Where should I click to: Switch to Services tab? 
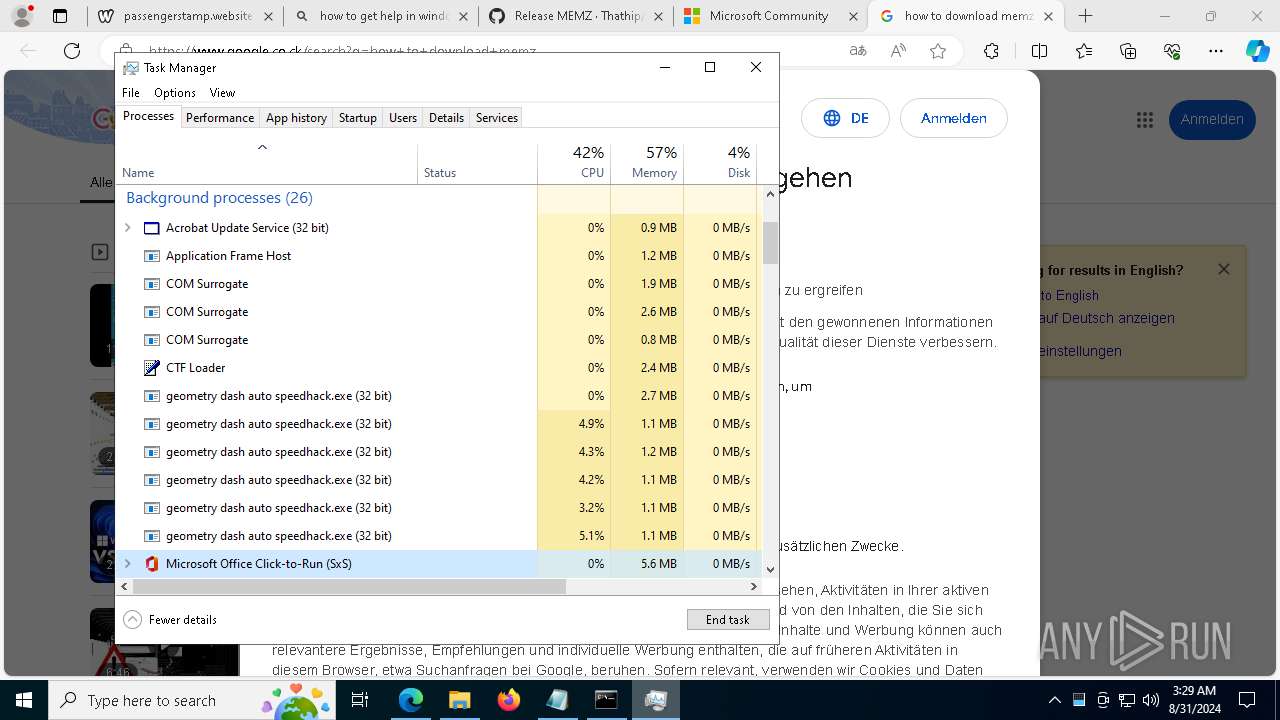[497, 118]
